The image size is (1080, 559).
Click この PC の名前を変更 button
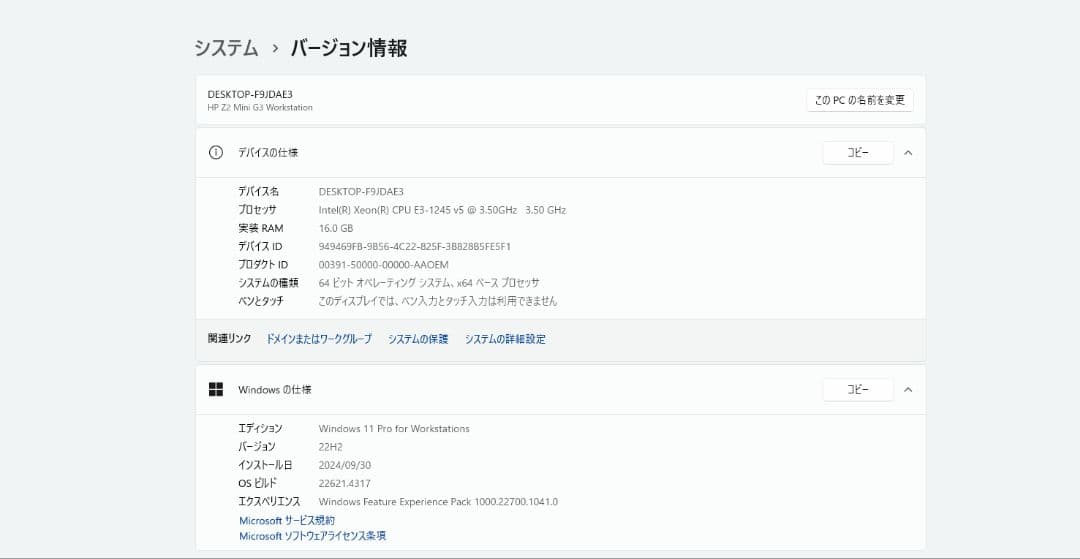coord(860,100)
